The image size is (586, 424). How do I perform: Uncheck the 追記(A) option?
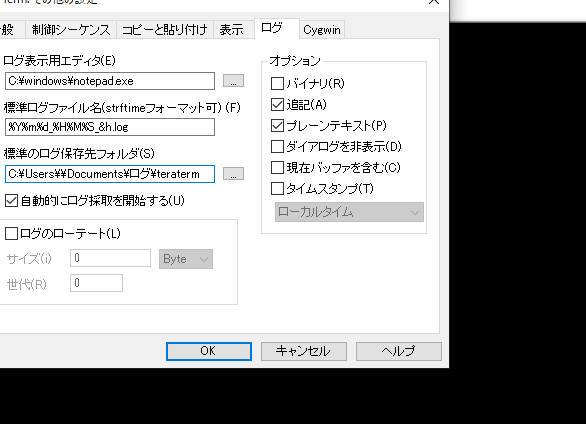[x=277, y=105]
